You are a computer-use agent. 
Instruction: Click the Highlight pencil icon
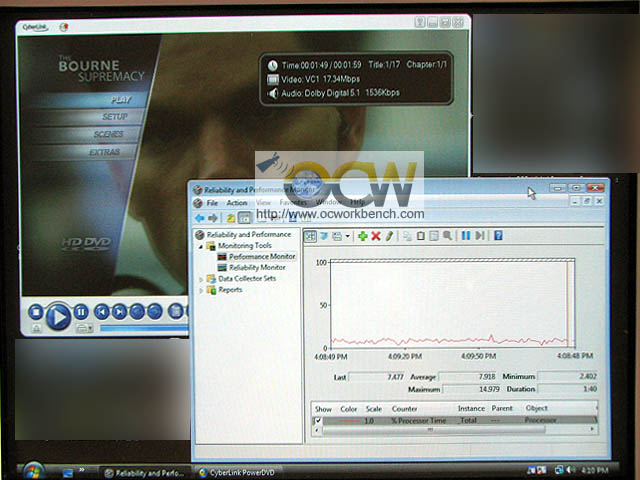coord(389,236)
